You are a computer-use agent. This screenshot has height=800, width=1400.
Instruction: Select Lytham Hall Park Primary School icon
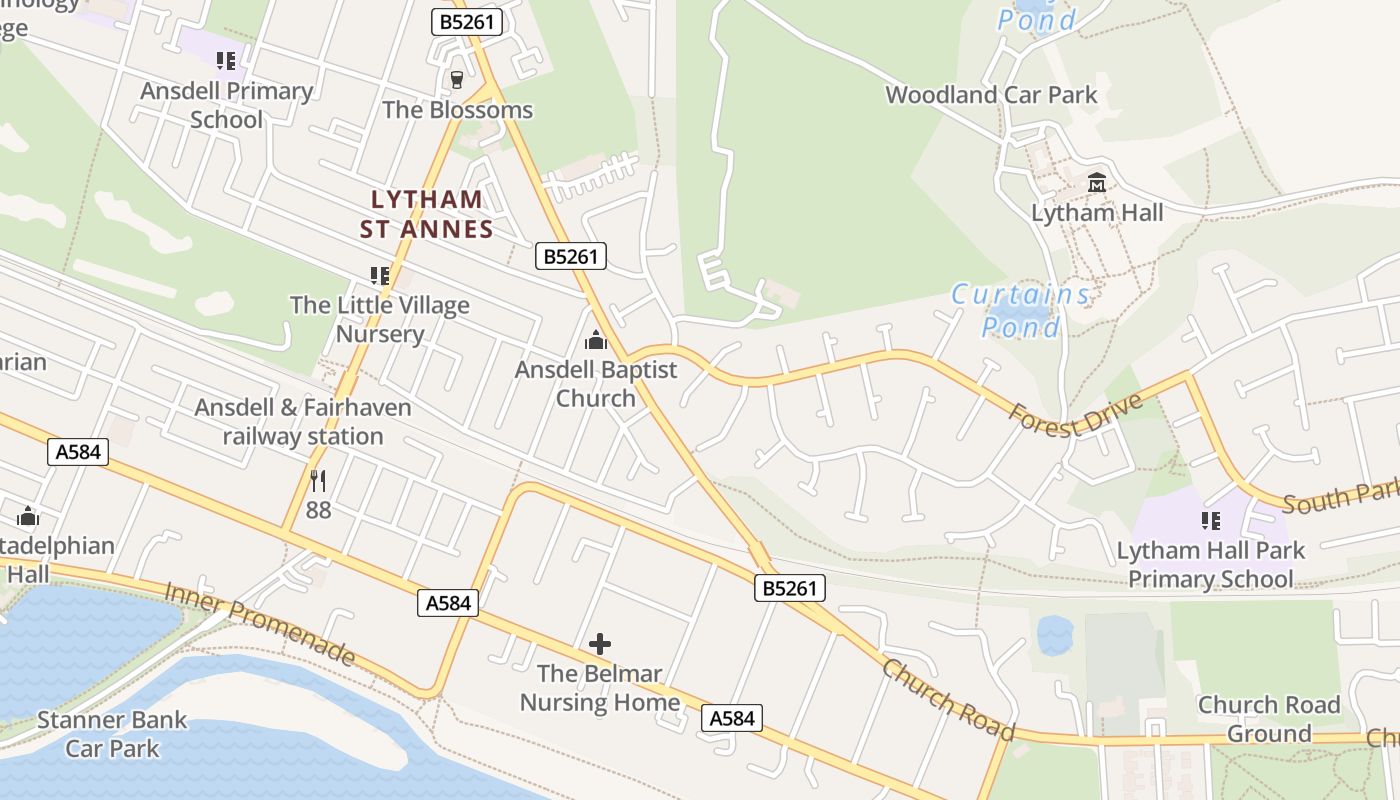click(1210, 521)
